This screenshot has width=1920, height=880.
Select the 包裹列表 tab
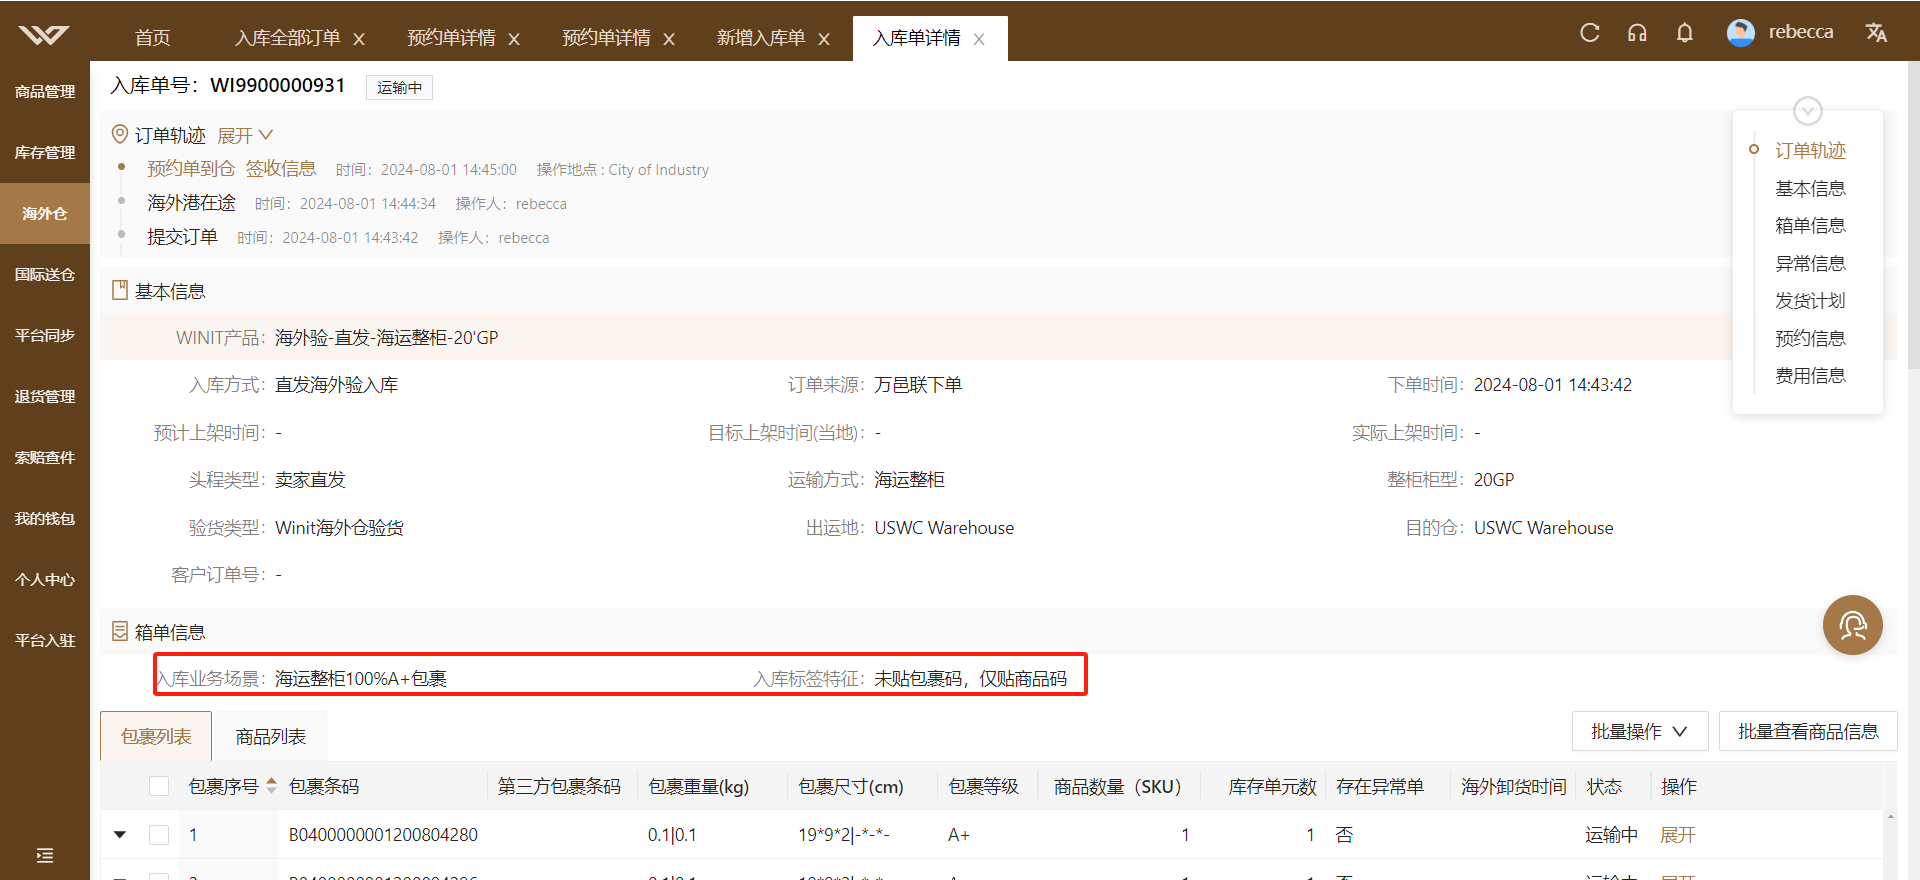click(x=156, y=736)
